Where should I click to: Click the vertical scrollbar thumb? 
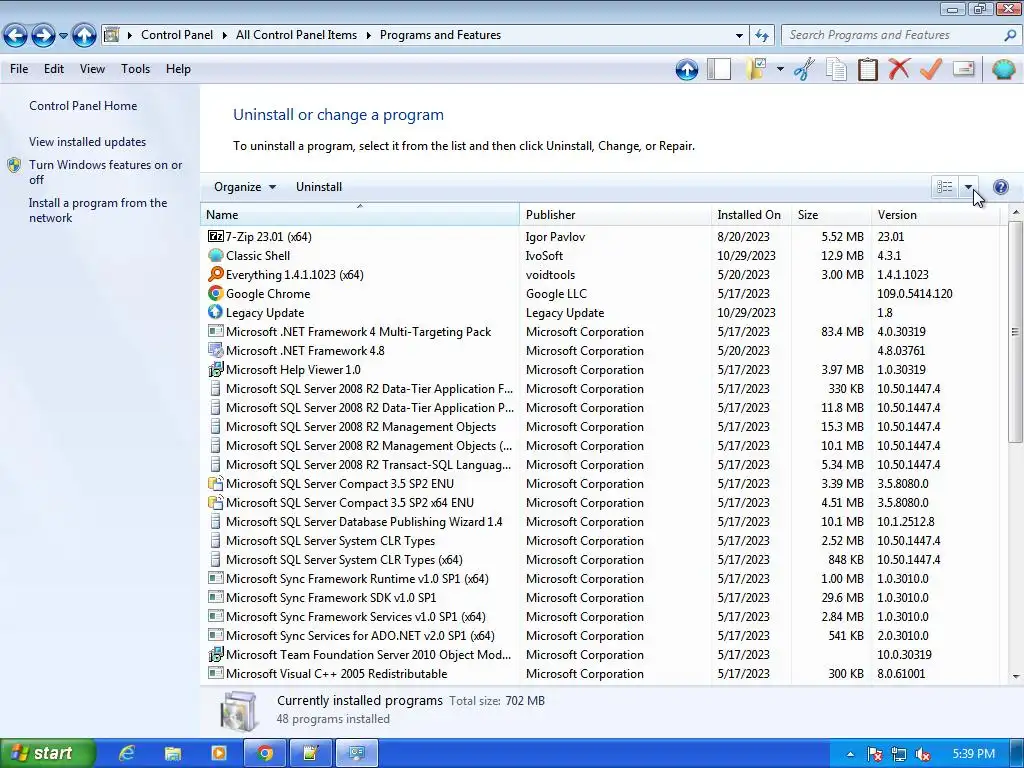click(1016, 332)
